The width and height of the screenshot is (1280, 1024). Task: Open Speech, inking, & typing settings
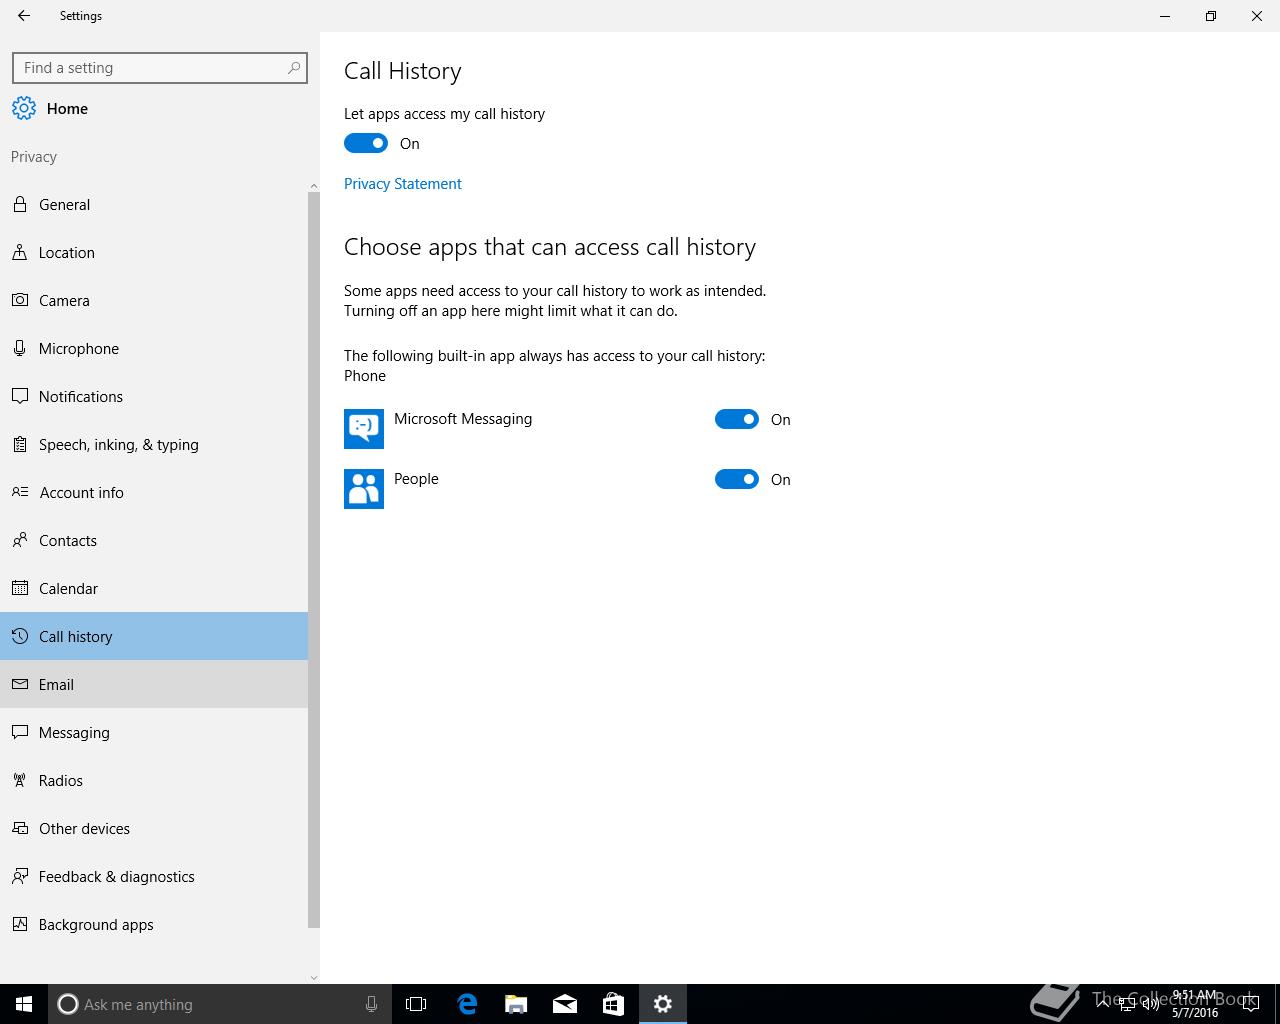154,444
